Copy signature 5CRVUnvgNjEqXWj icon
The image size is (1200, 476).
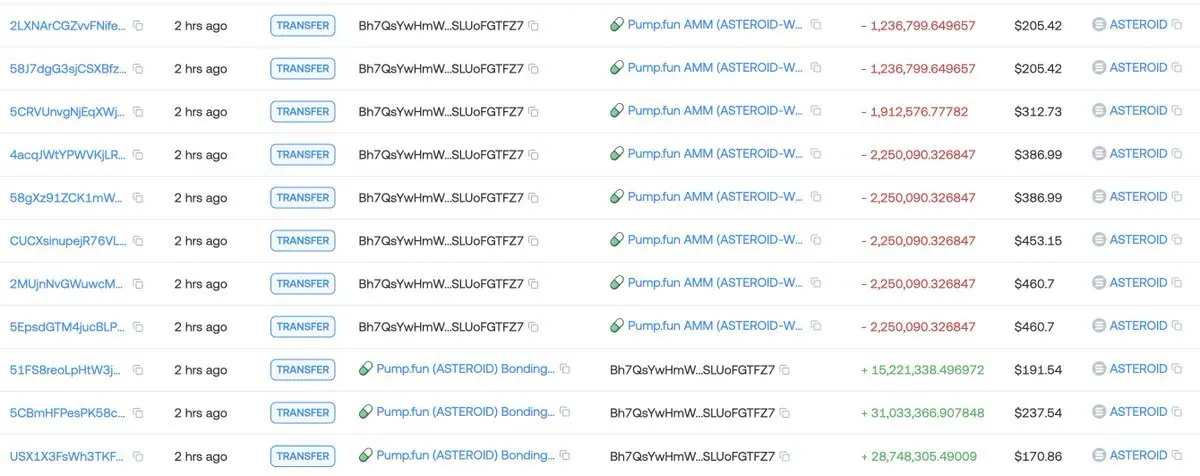pos(138,112)
